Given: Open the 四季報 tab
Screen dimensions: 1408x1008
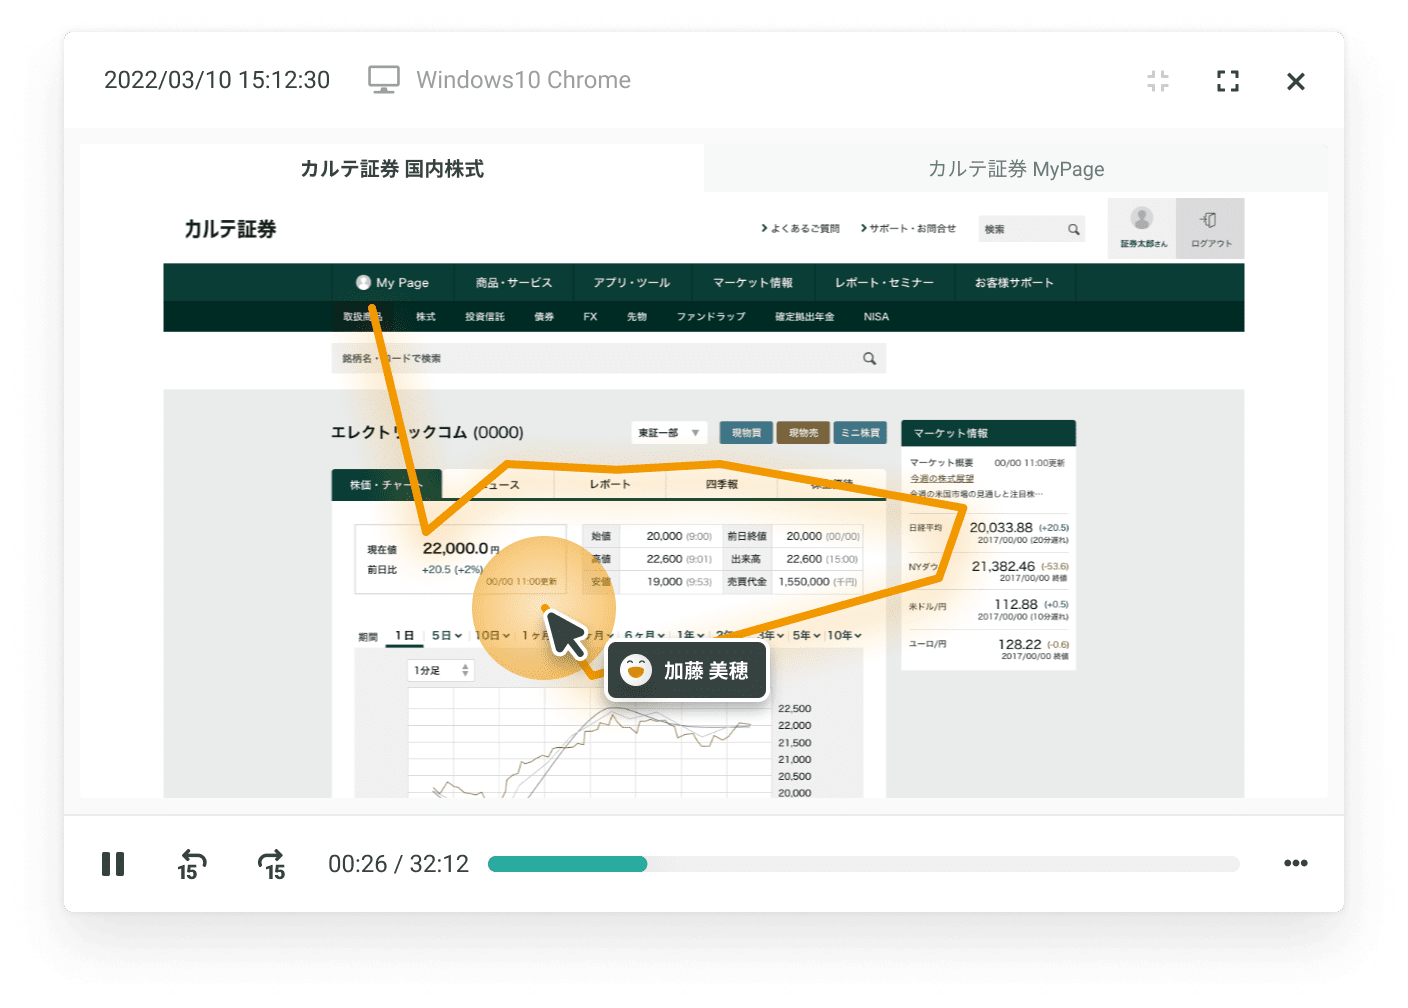Looking at the screenshot, I should pos(721,484).
